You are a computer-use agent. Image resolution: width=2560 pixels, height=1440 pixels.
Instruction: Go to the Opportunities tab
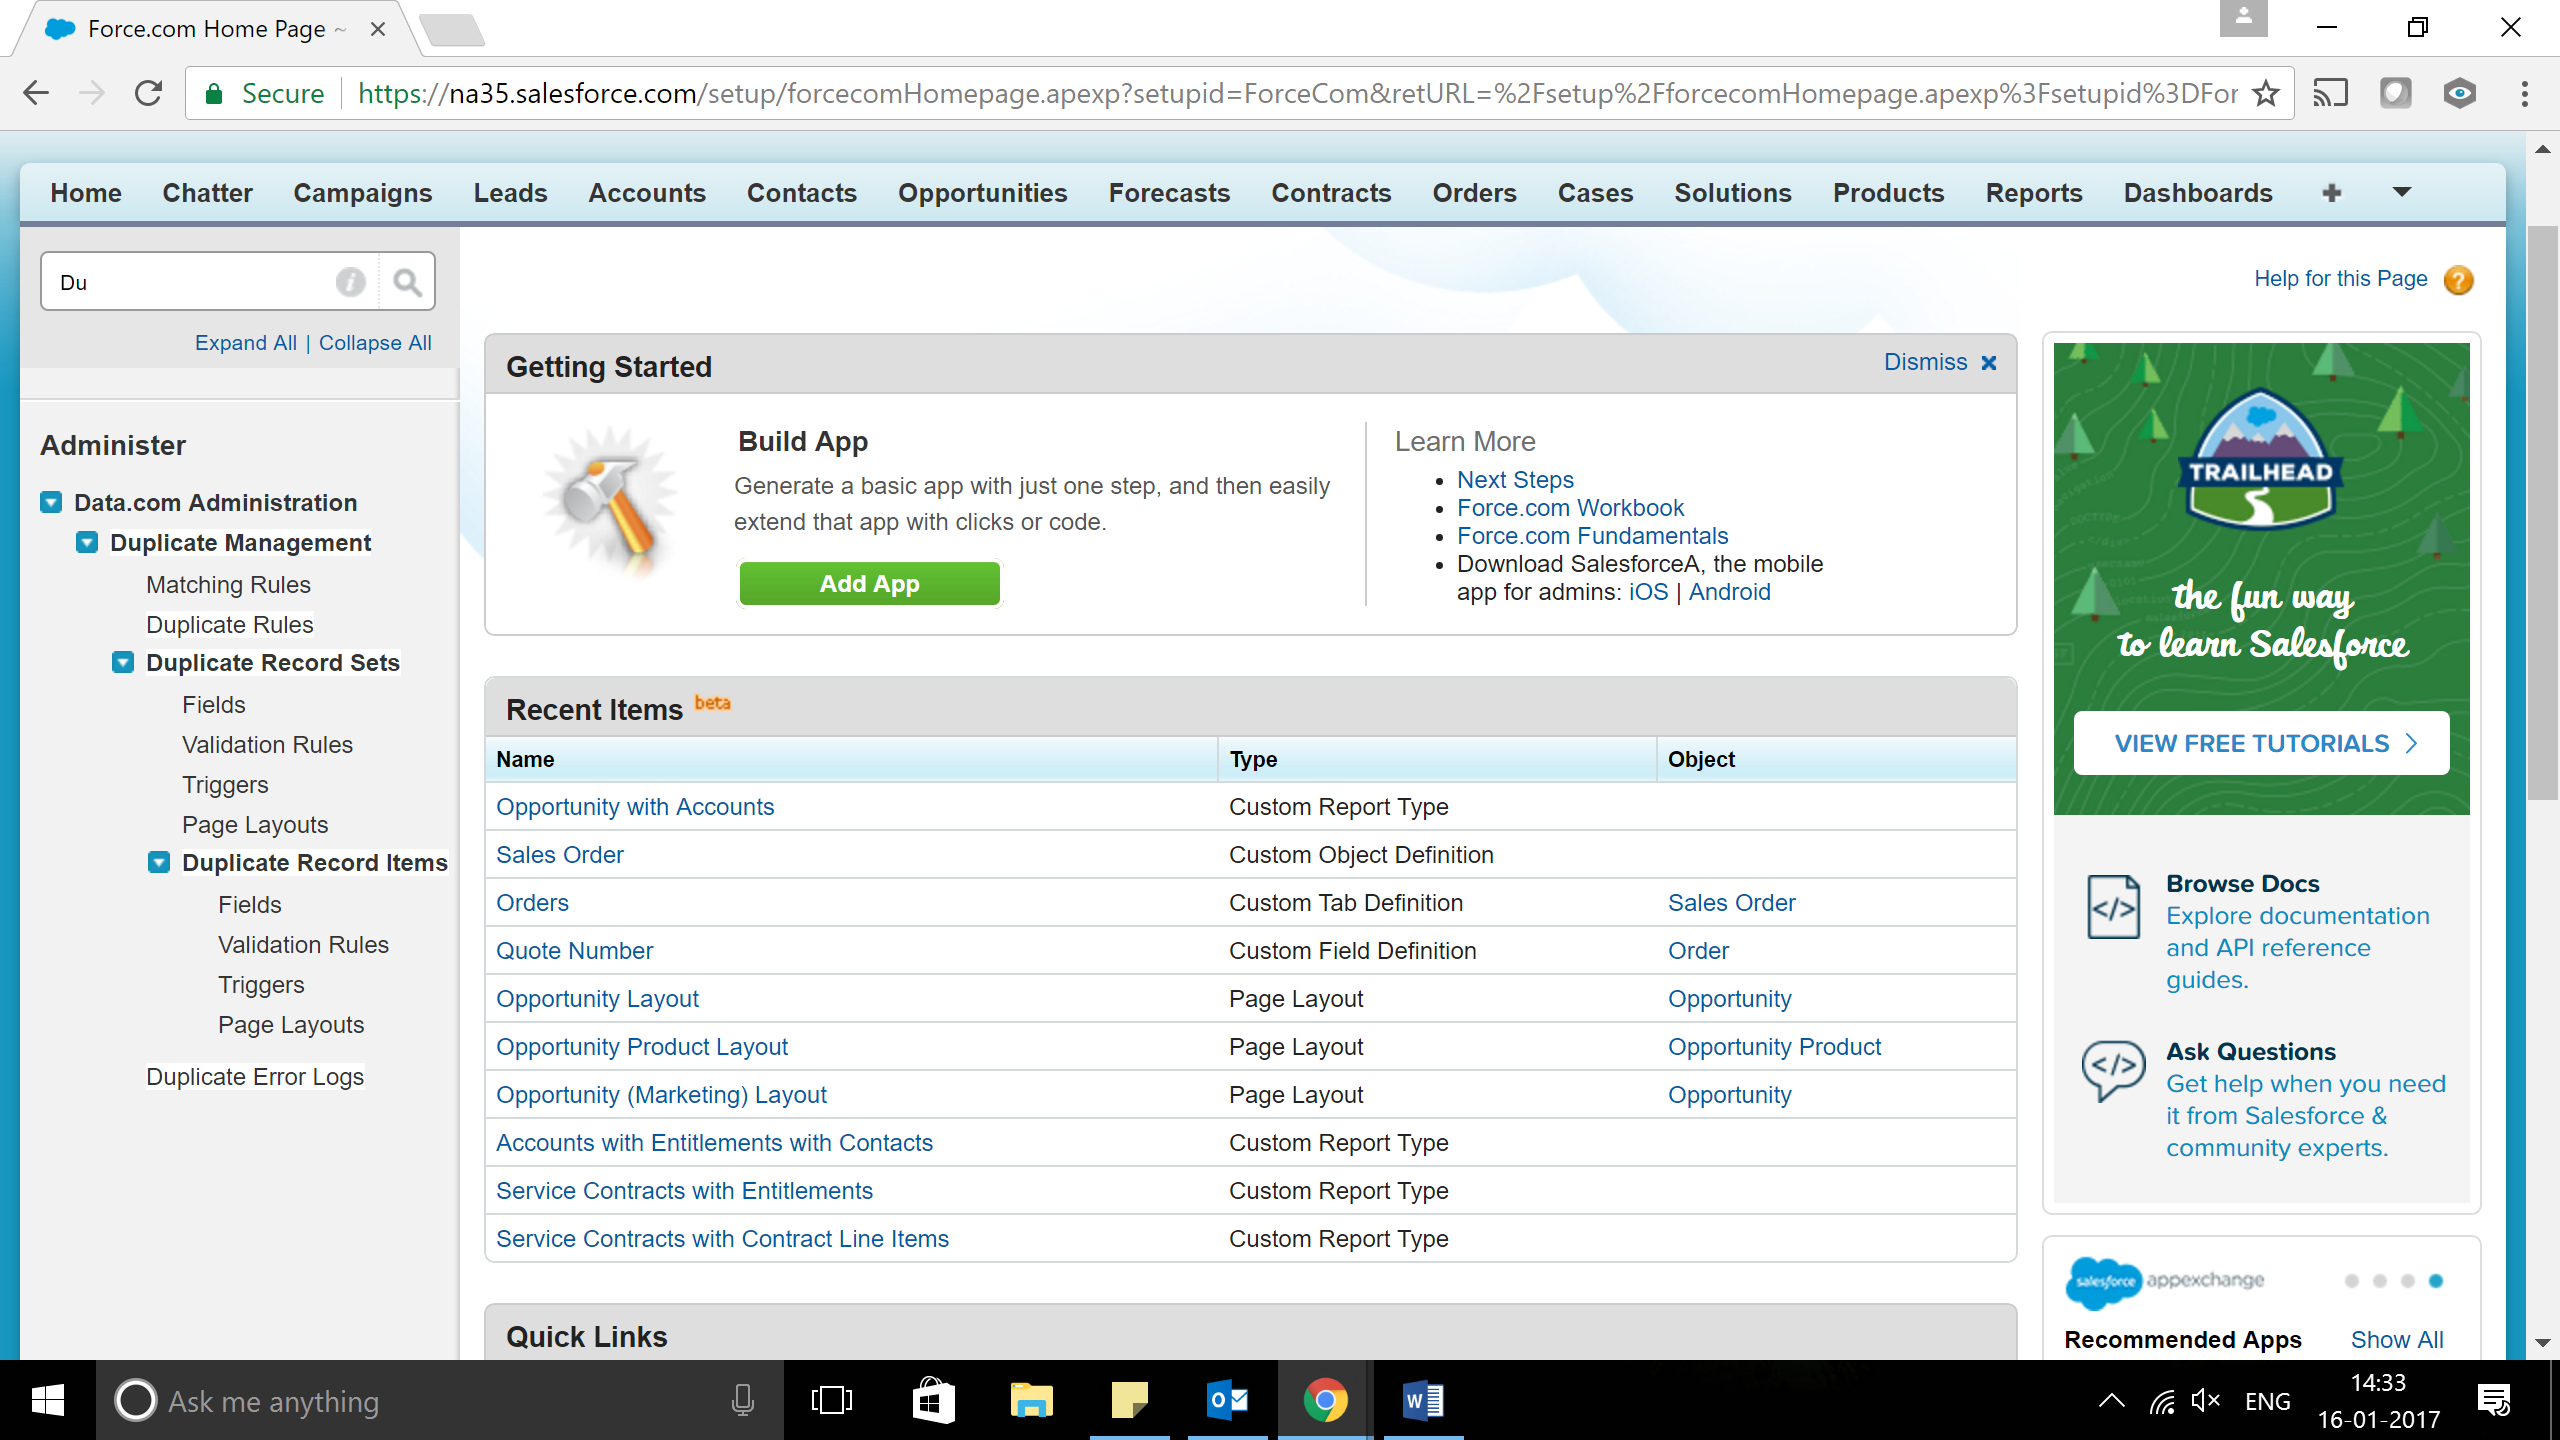982,193
